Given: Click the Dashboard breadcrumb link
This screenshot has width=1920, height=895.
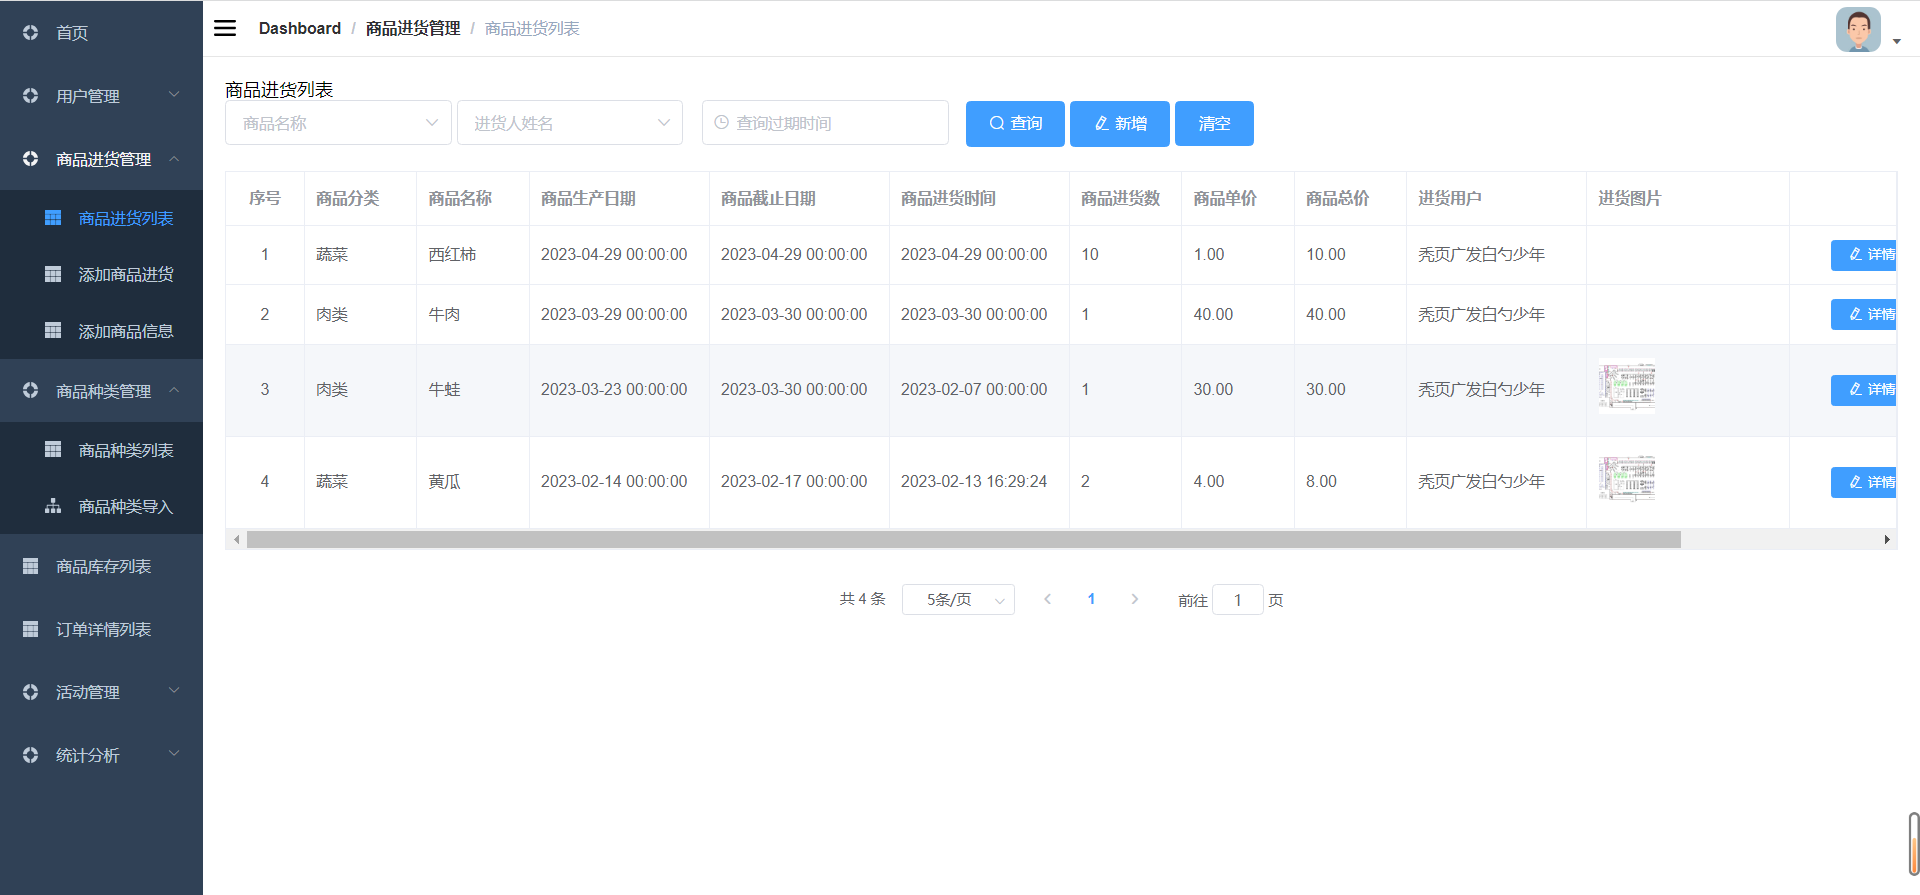Looking at the screenshot, I should pyautogui.click(x=300, y=28).
